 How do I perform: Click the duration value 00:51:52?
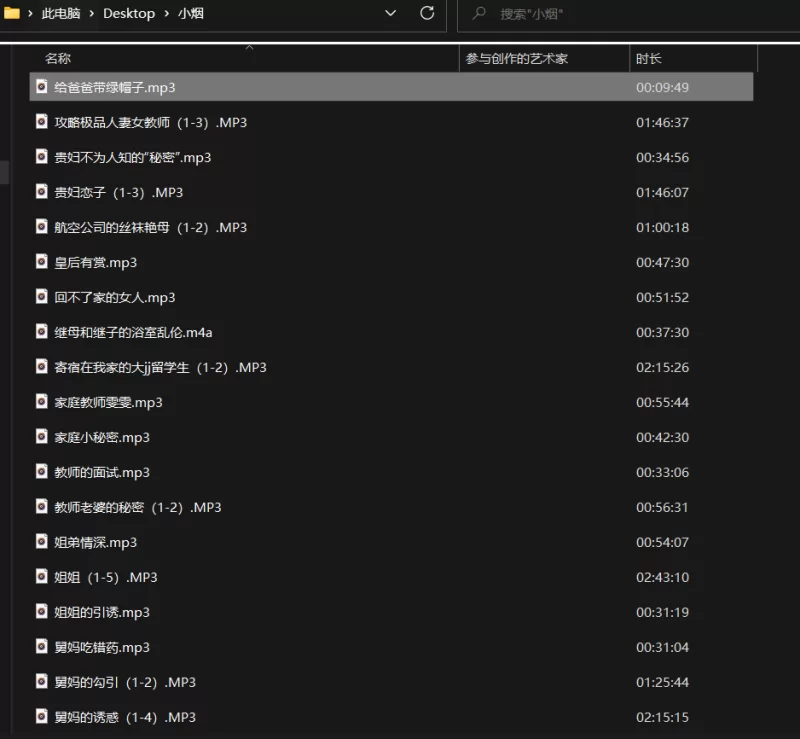coord(662,297)
